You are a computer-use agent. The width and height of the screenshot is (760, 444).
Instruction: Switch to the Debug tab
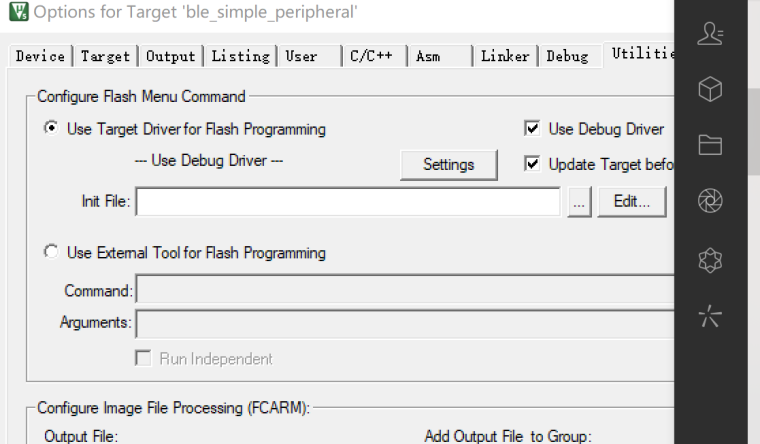point(567,57)
